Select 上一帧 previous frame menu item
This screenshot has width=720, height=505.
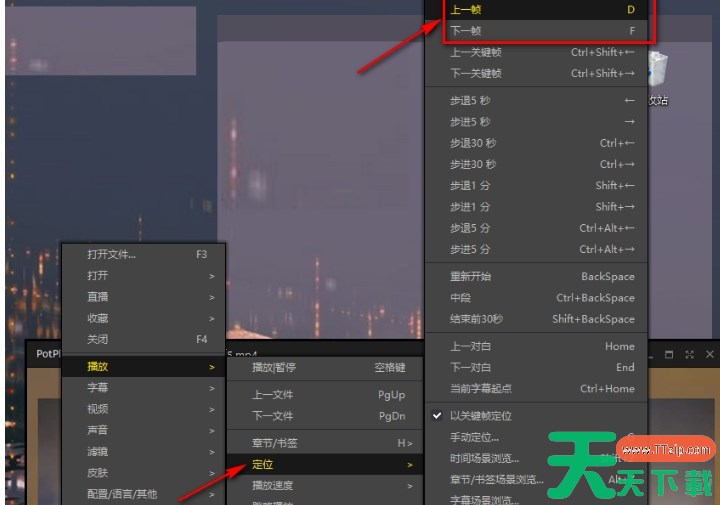point(536,10)
